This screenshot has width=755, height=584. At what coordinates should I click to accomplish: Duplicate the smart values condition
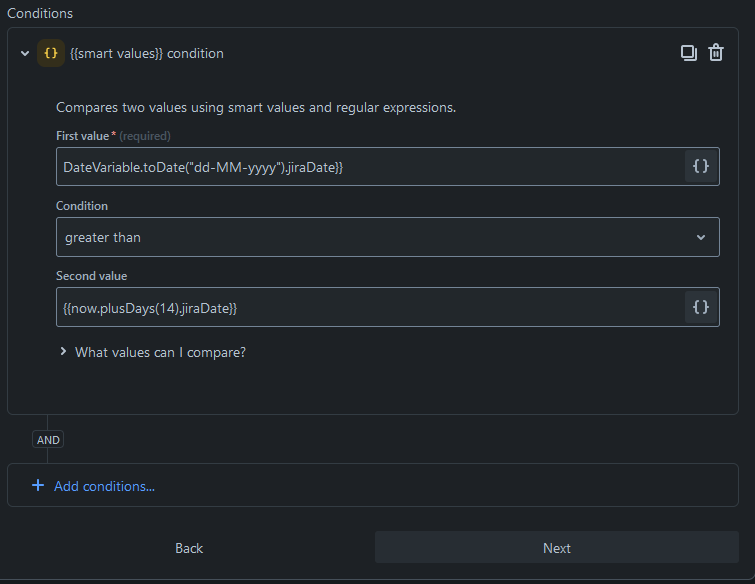click(689, 53)
